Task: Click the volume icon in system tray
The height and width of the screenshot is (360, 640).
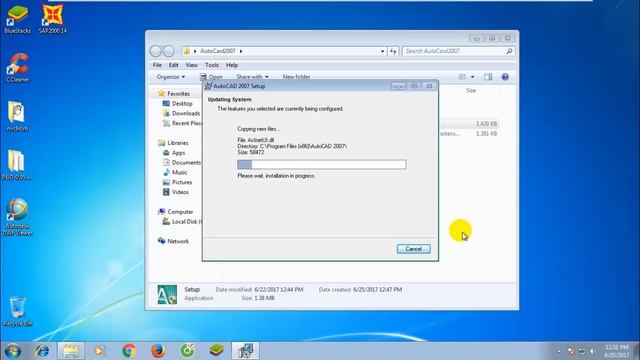Action: pyautogui.click(x=592, y=351)
